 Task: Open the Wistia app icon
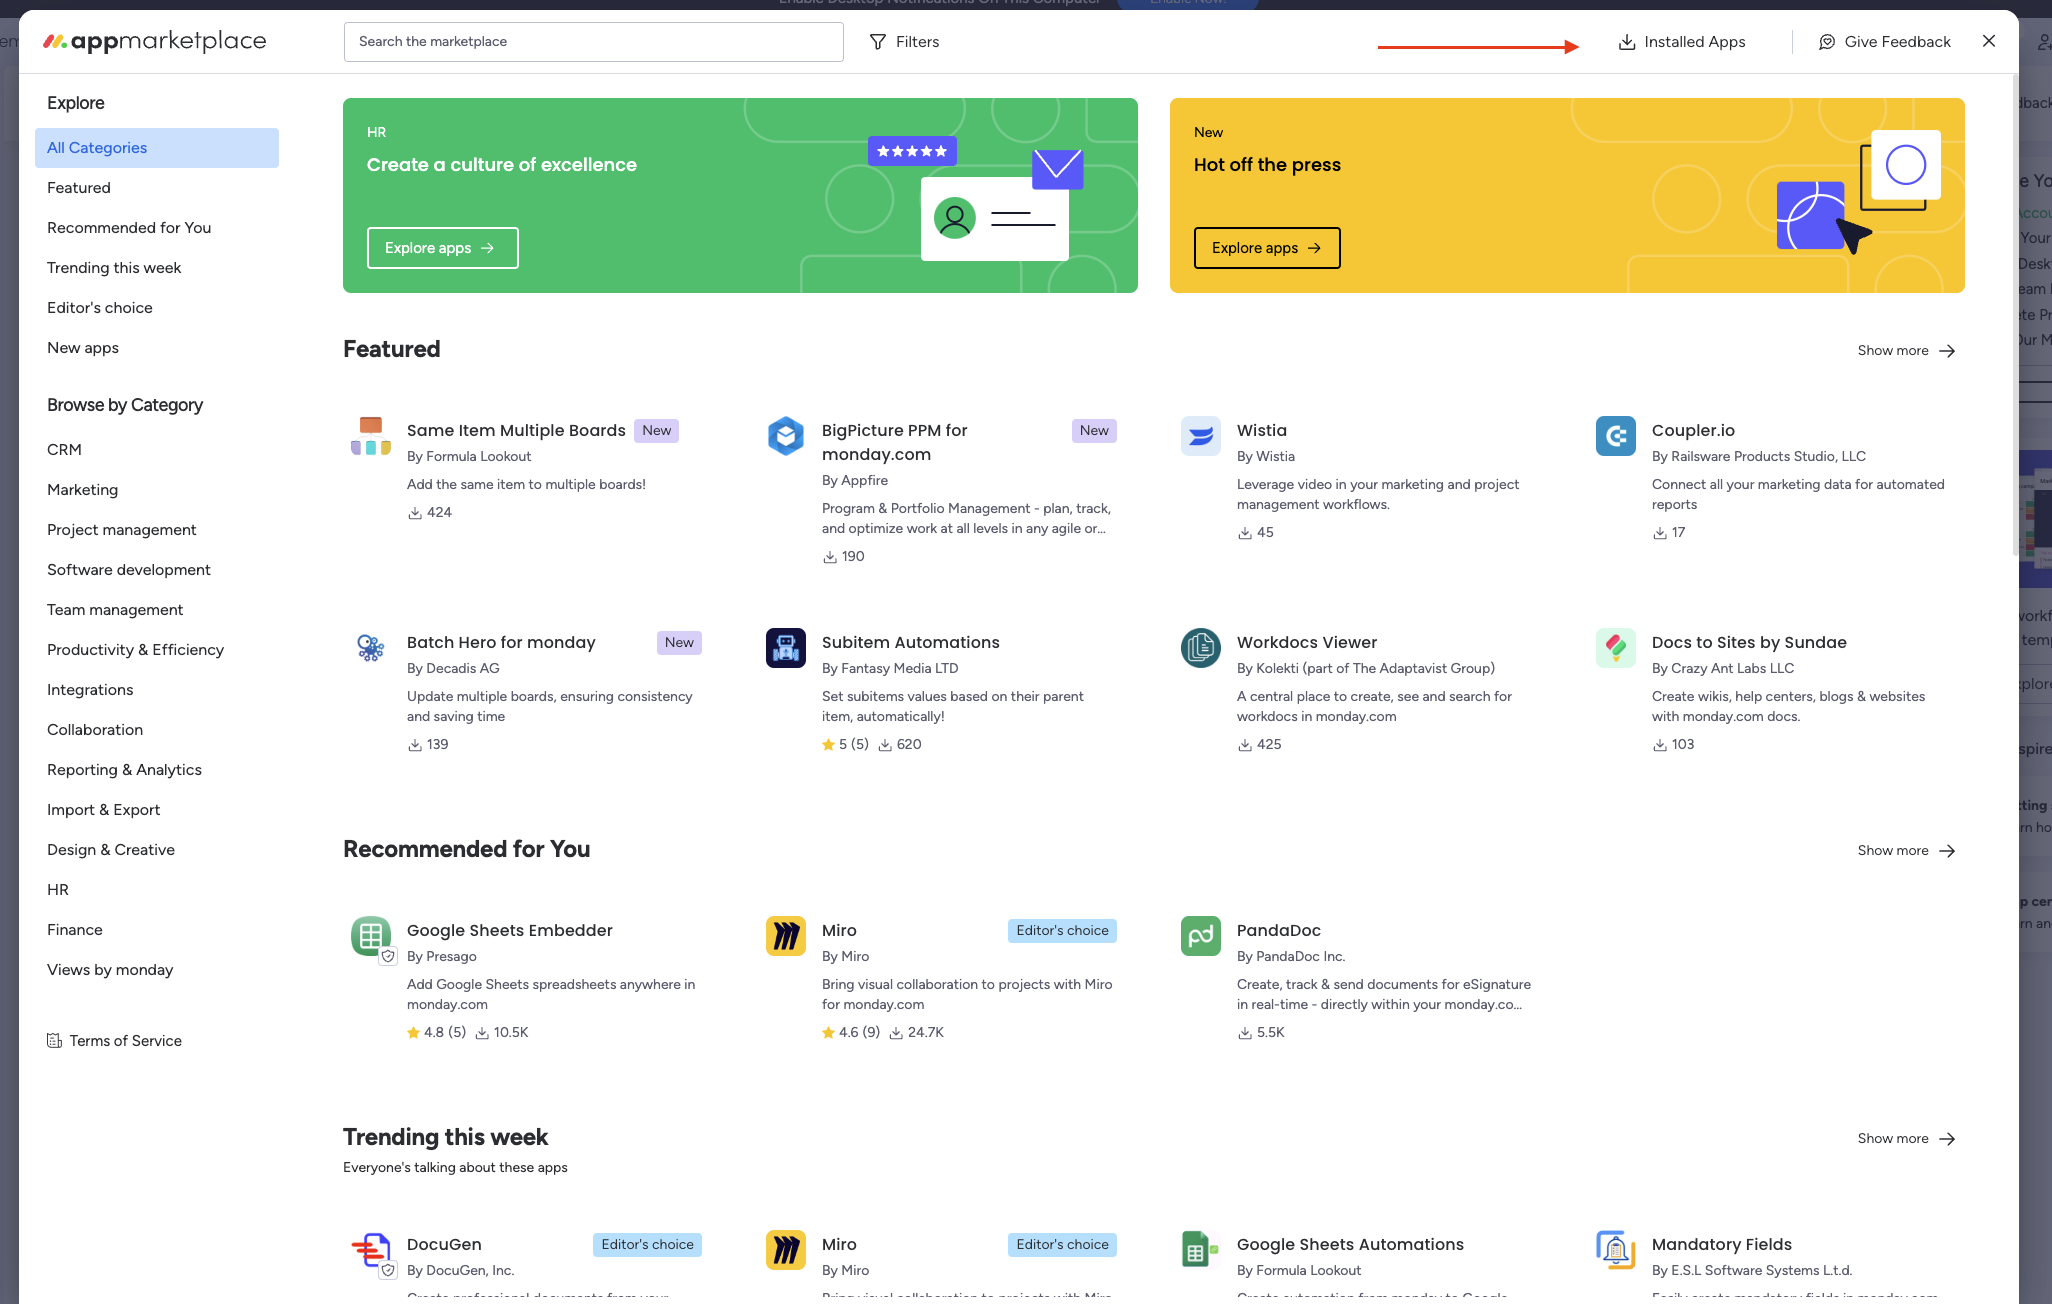tap(1201, 436)
